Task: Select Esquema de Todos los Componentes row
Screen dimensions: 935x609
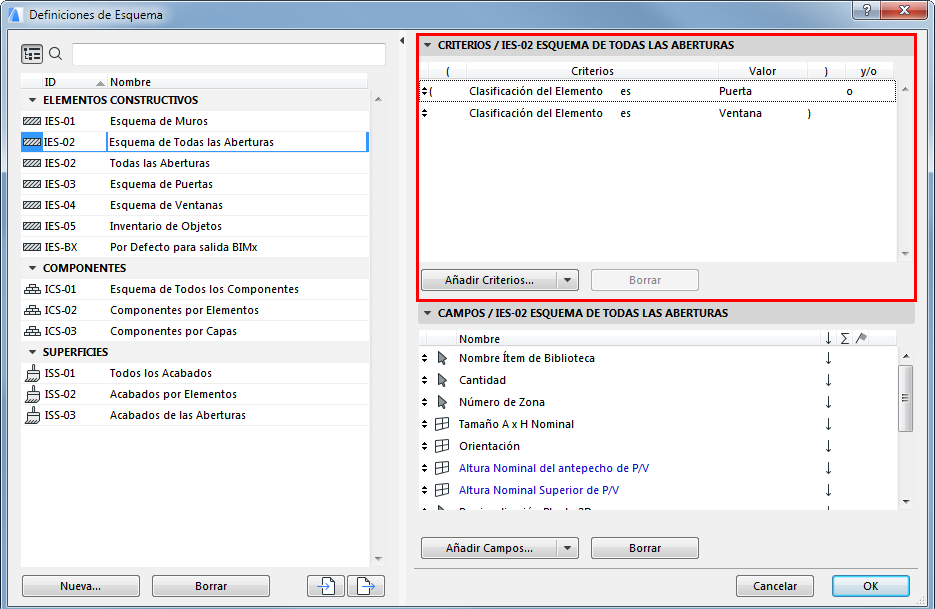Action: tap(195, 289)
